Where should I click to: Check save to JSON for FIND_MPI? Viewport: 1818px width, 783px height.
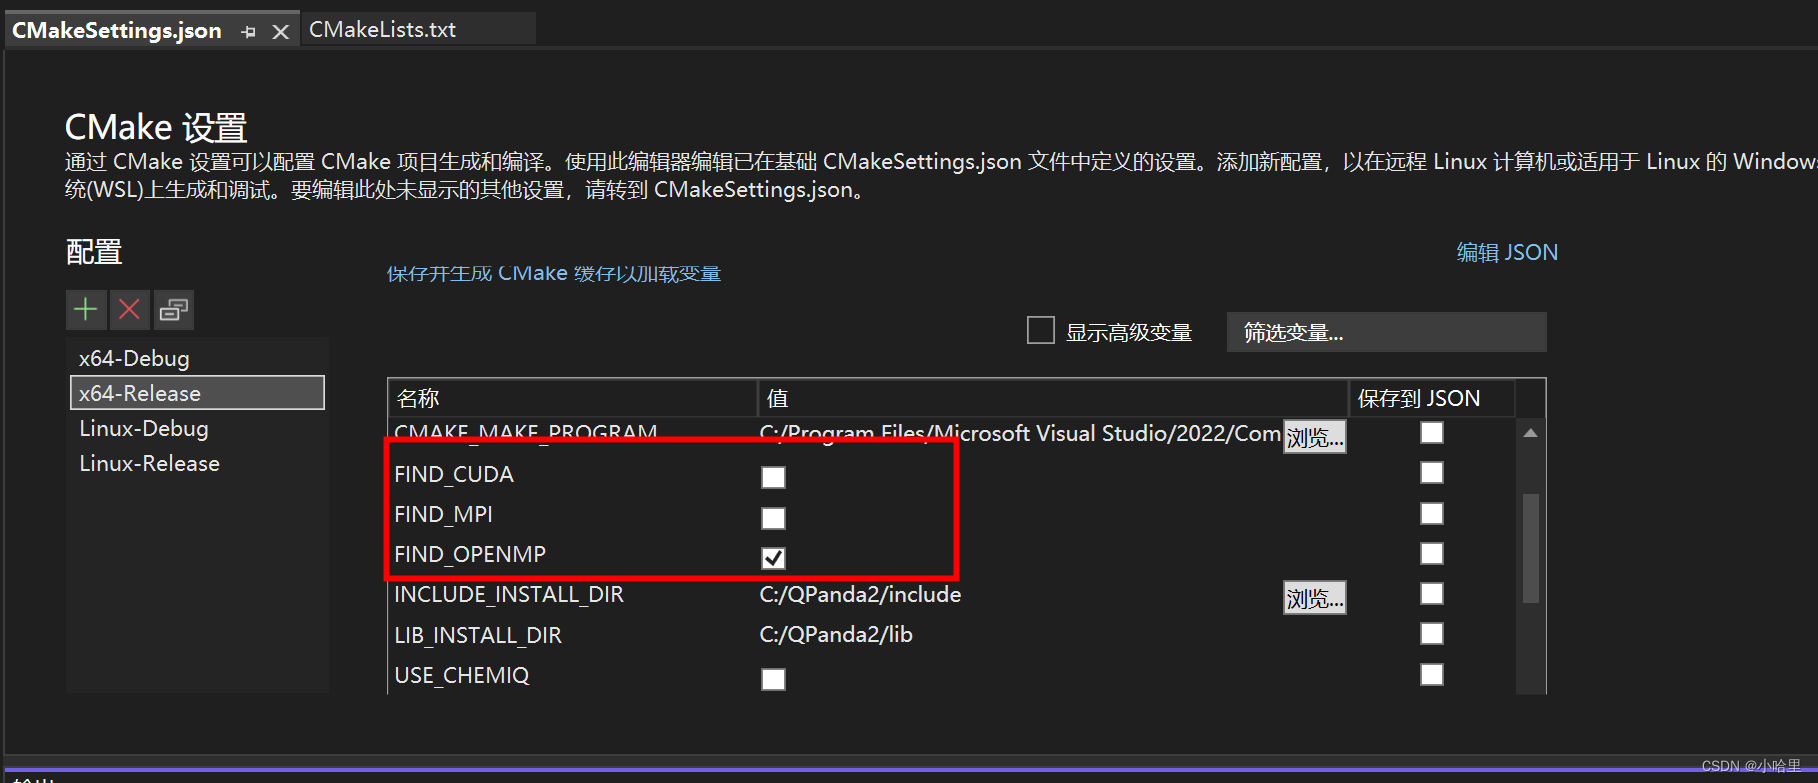pyautogui.click(x=1432, y=513)
